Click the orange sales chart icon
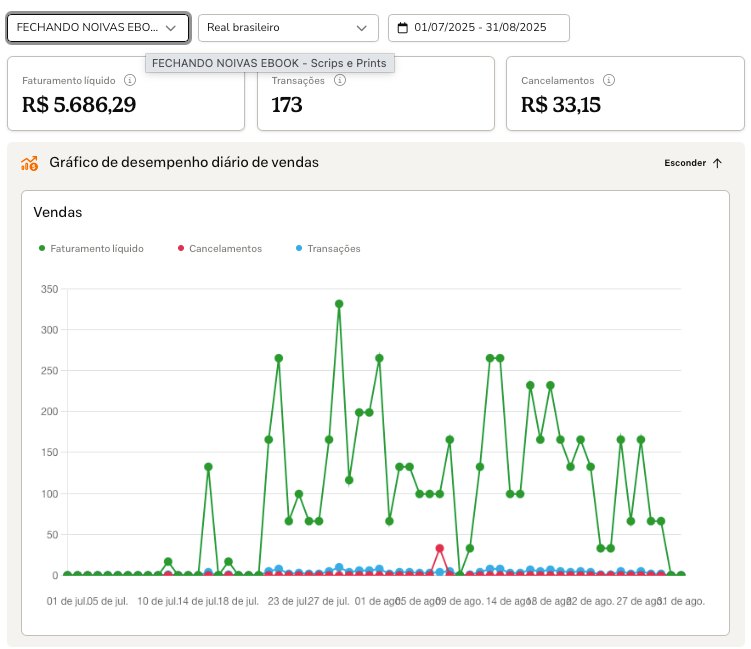 (29, 163)
